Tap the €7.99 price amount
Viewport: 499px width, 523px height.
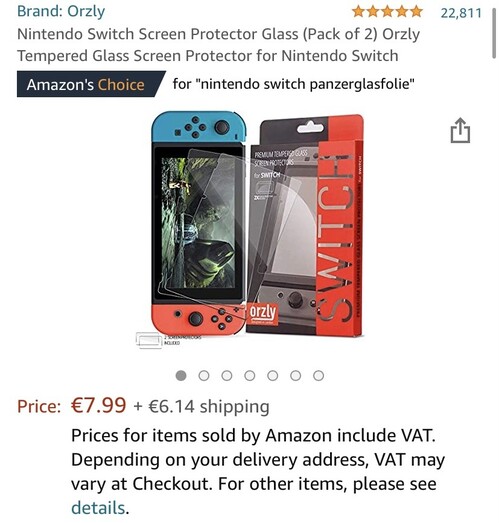tap(98, 405)
